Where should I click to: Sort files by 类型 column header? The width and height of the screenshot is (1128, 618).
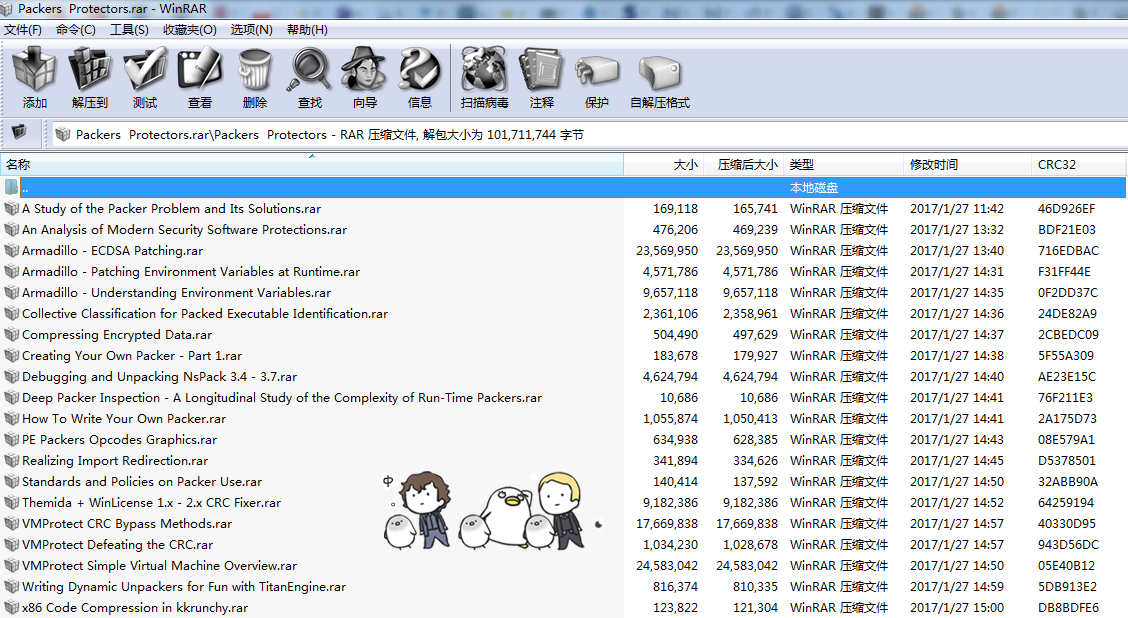[844, 165]
